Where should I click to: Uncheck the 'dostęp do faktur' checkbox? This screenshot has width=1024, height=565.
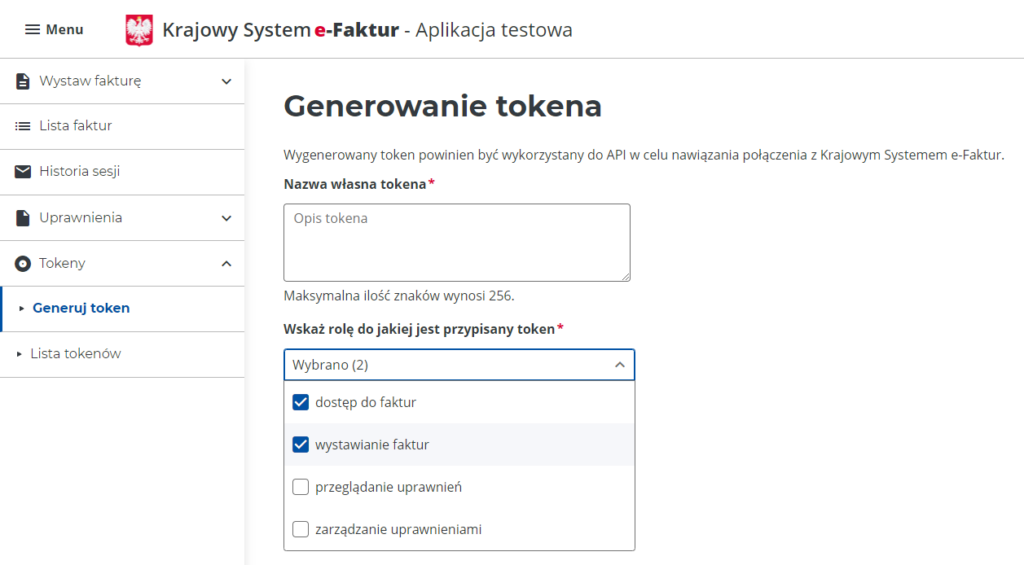pyautogui.click(x=300, y=402)
